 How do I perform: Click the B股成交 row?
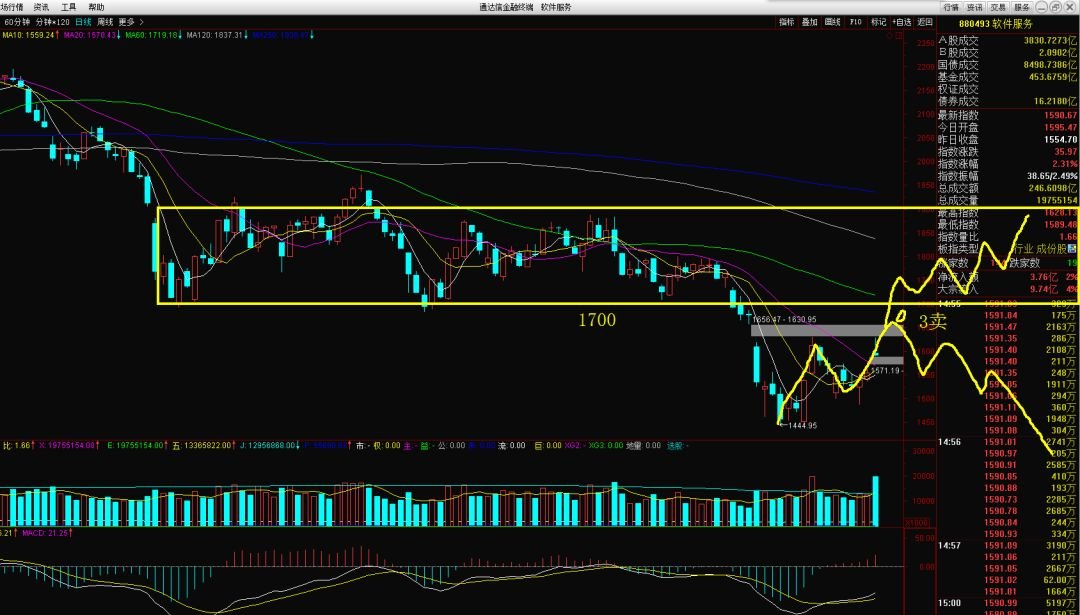tap(1008, 52)
